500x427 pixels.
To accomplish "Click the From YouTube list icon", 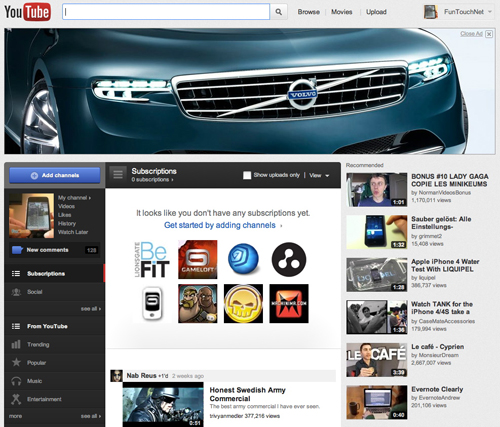I will [x=16, y=326].
